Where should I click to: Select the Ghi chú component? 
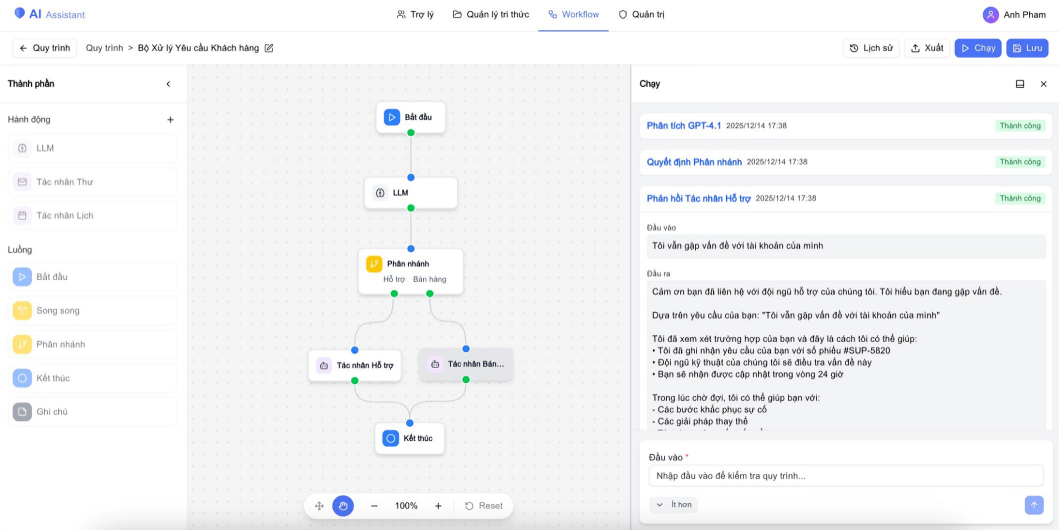coord(93,412)
